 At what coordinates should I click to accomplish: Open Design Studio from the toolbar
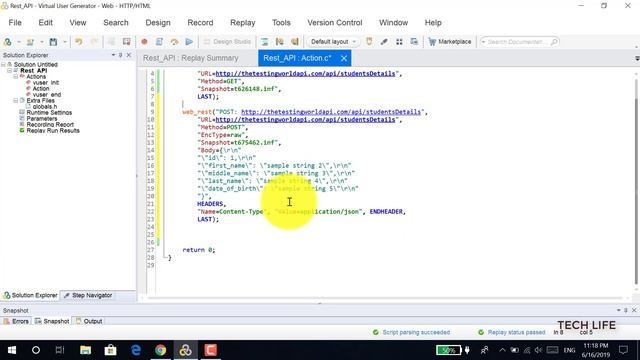click(227, 42)
